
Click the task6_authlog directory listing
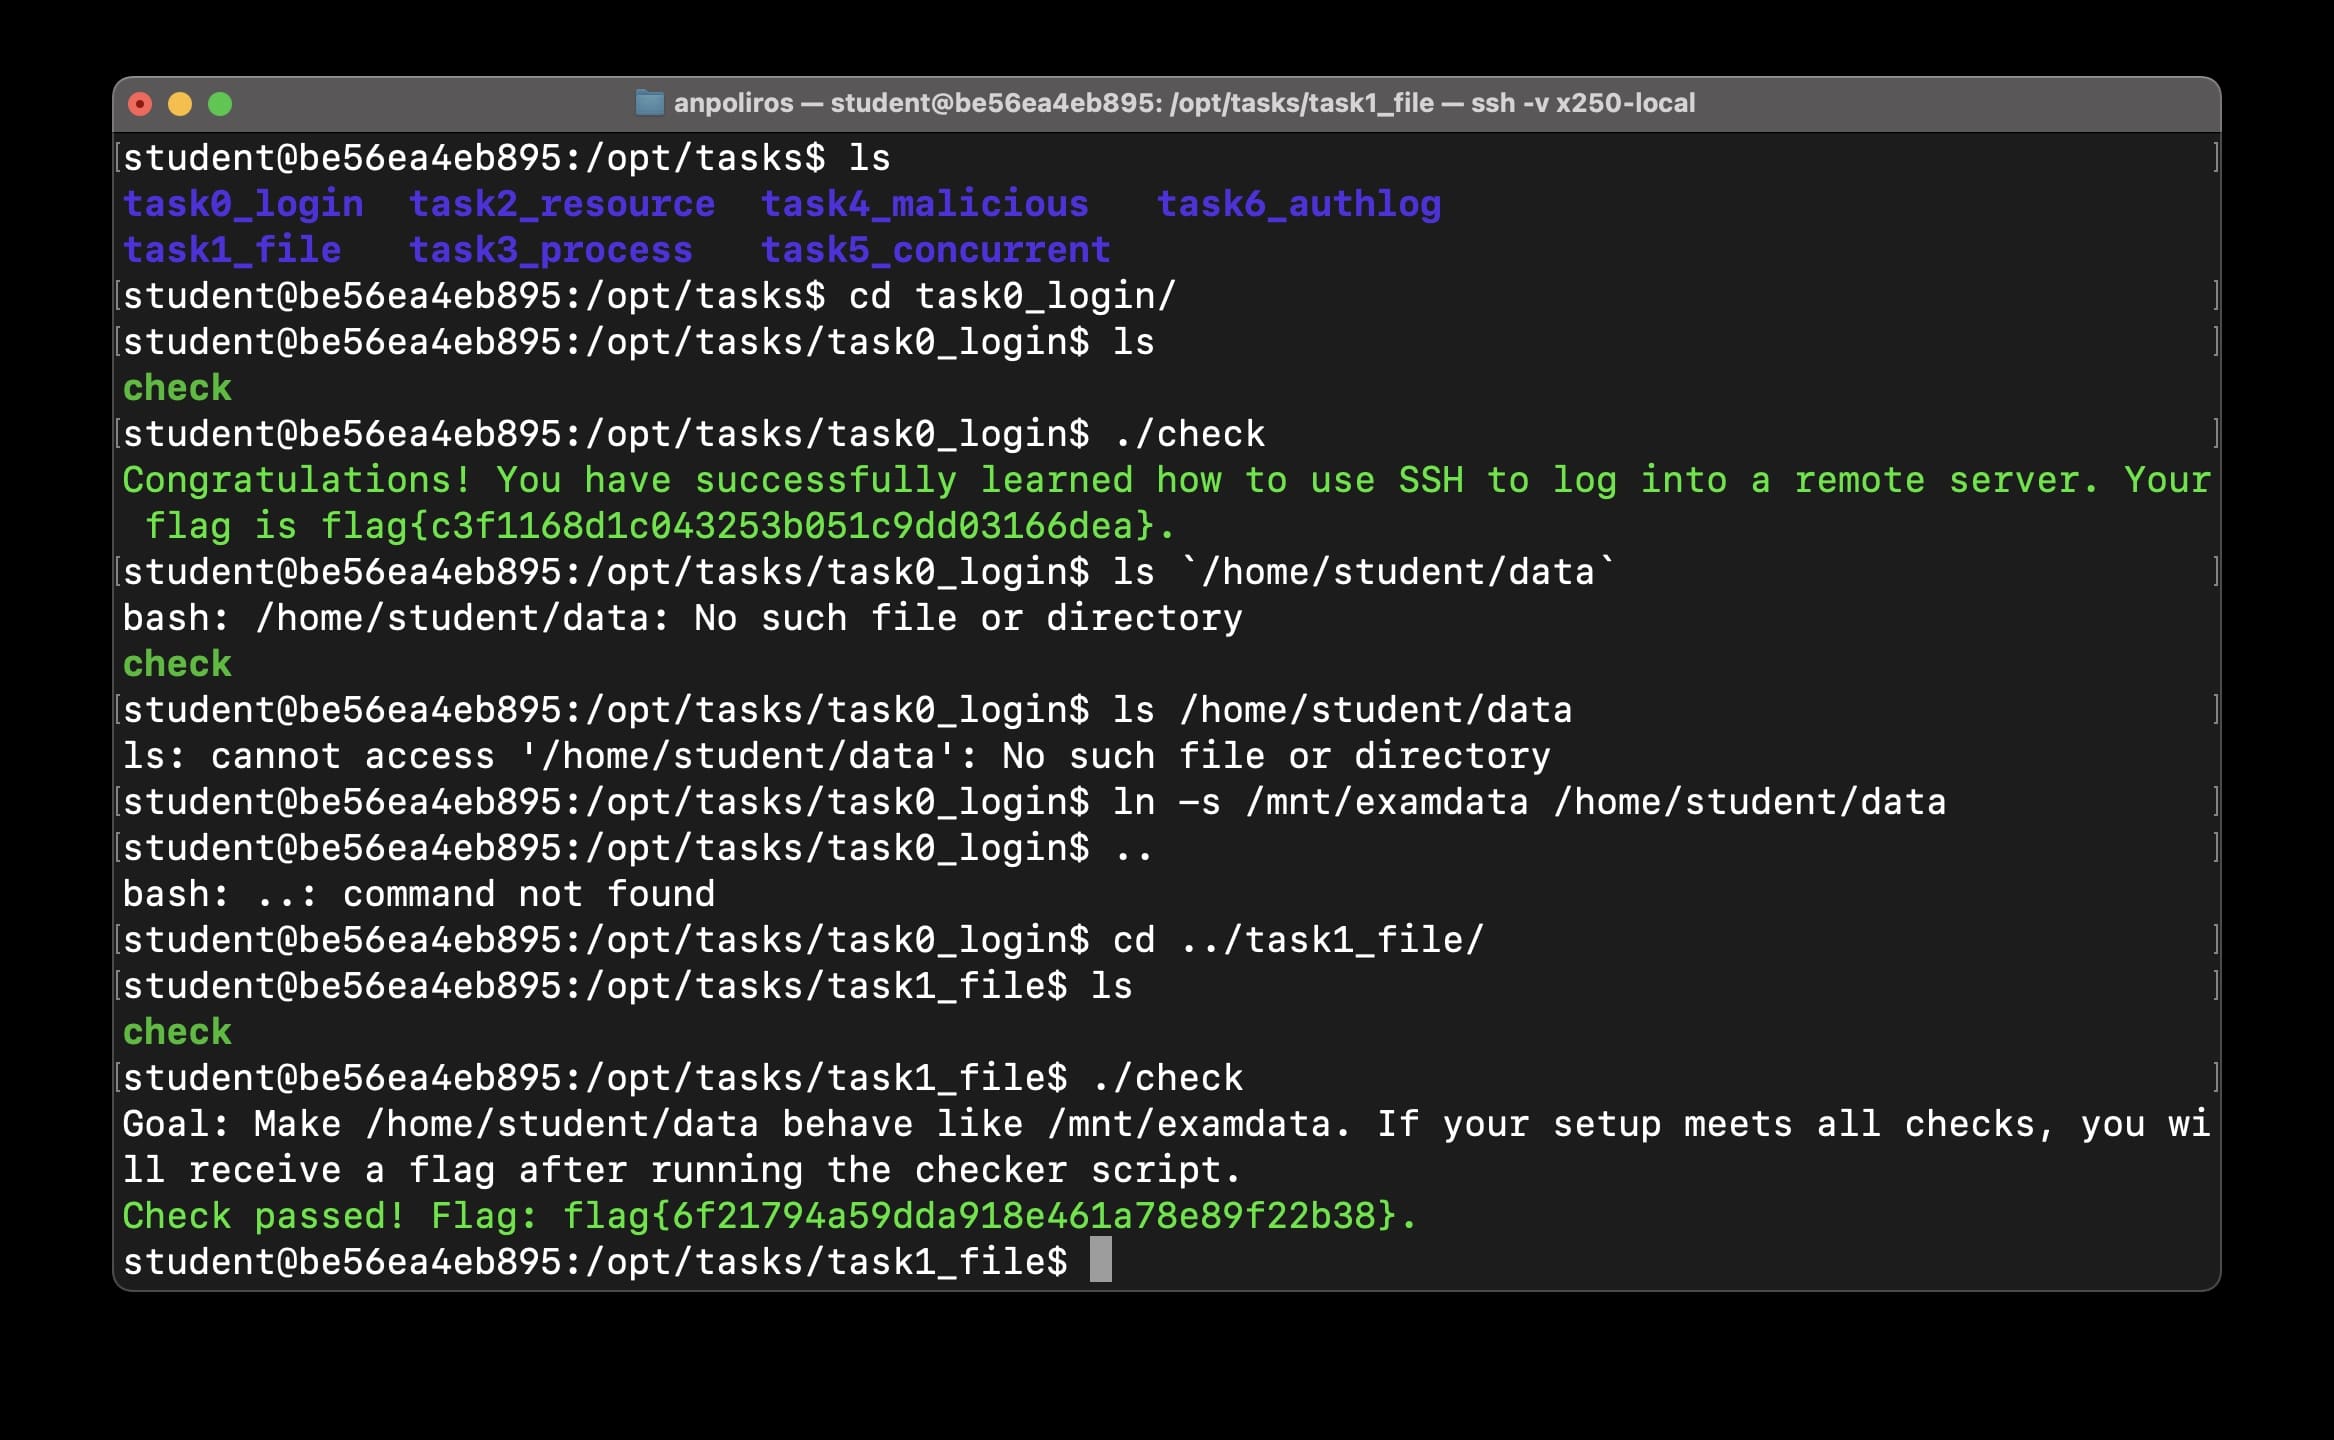(1298, 204)
